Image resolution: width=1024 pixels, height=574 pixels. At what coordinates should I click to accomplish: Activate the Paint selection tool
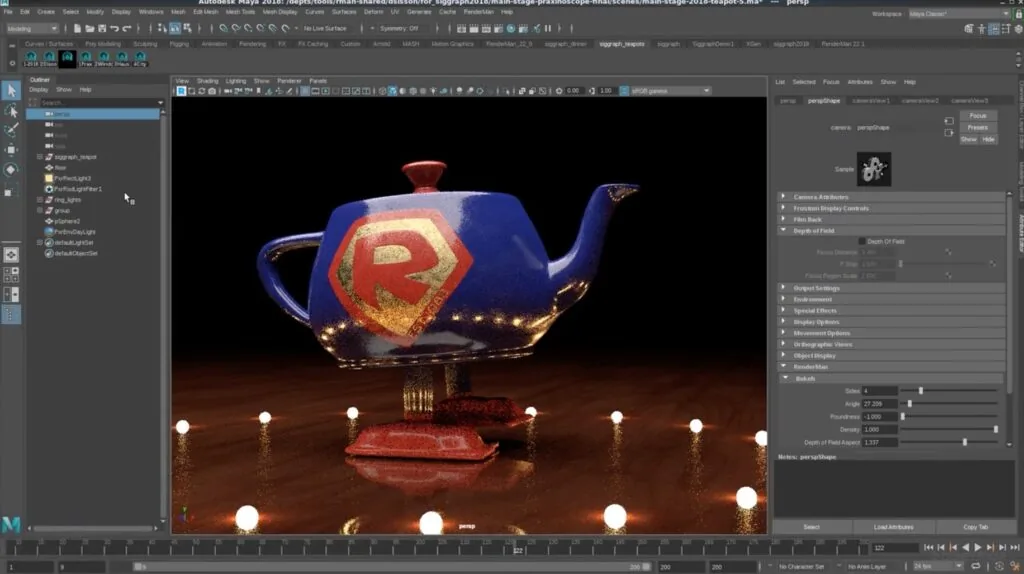[11, 131]
